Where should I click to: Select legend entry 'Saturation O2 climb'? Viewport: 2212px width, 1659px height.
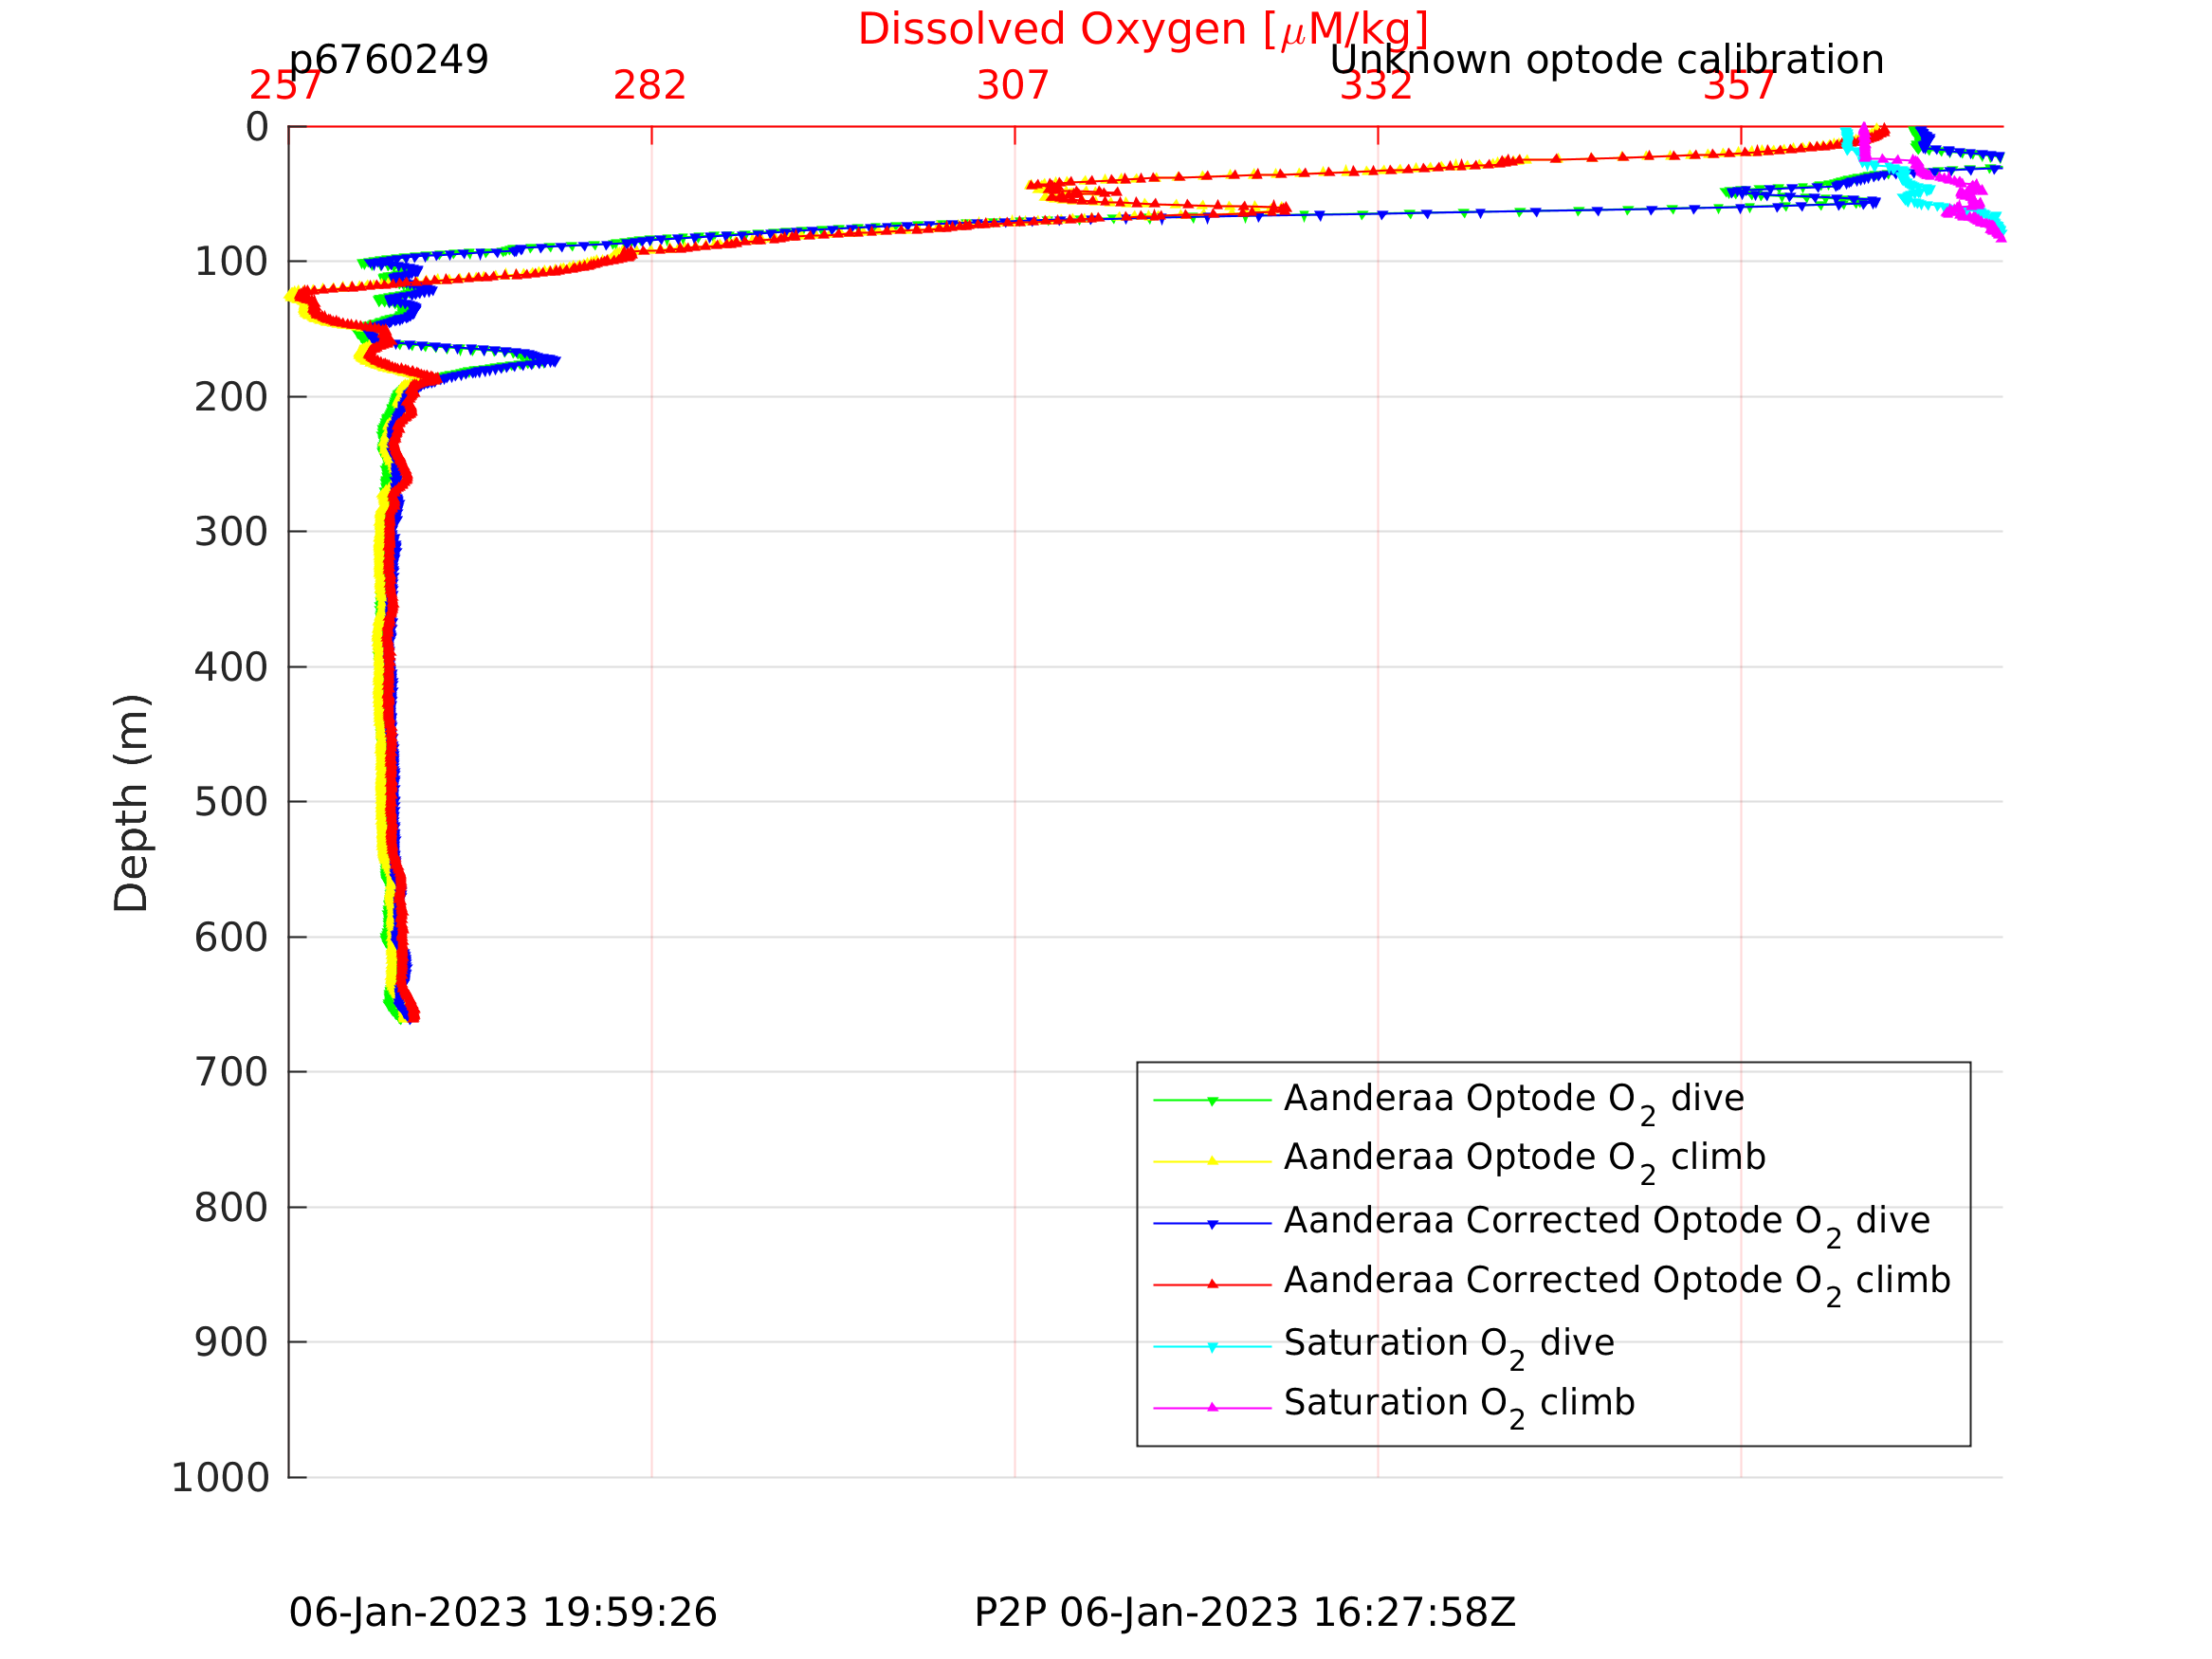point(1460,1406)
